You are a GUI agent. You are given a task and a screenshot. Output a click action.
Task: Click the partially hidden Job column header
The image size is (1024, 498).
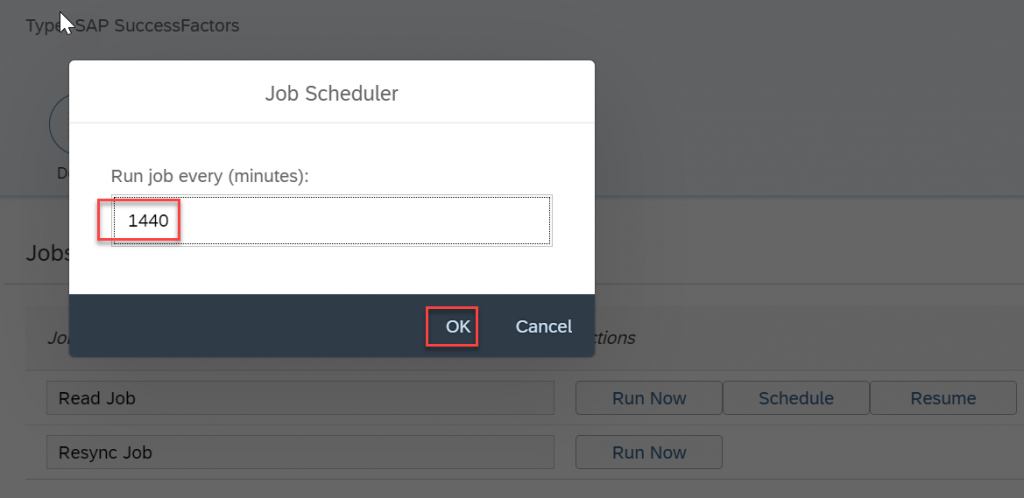coord(57,338)
